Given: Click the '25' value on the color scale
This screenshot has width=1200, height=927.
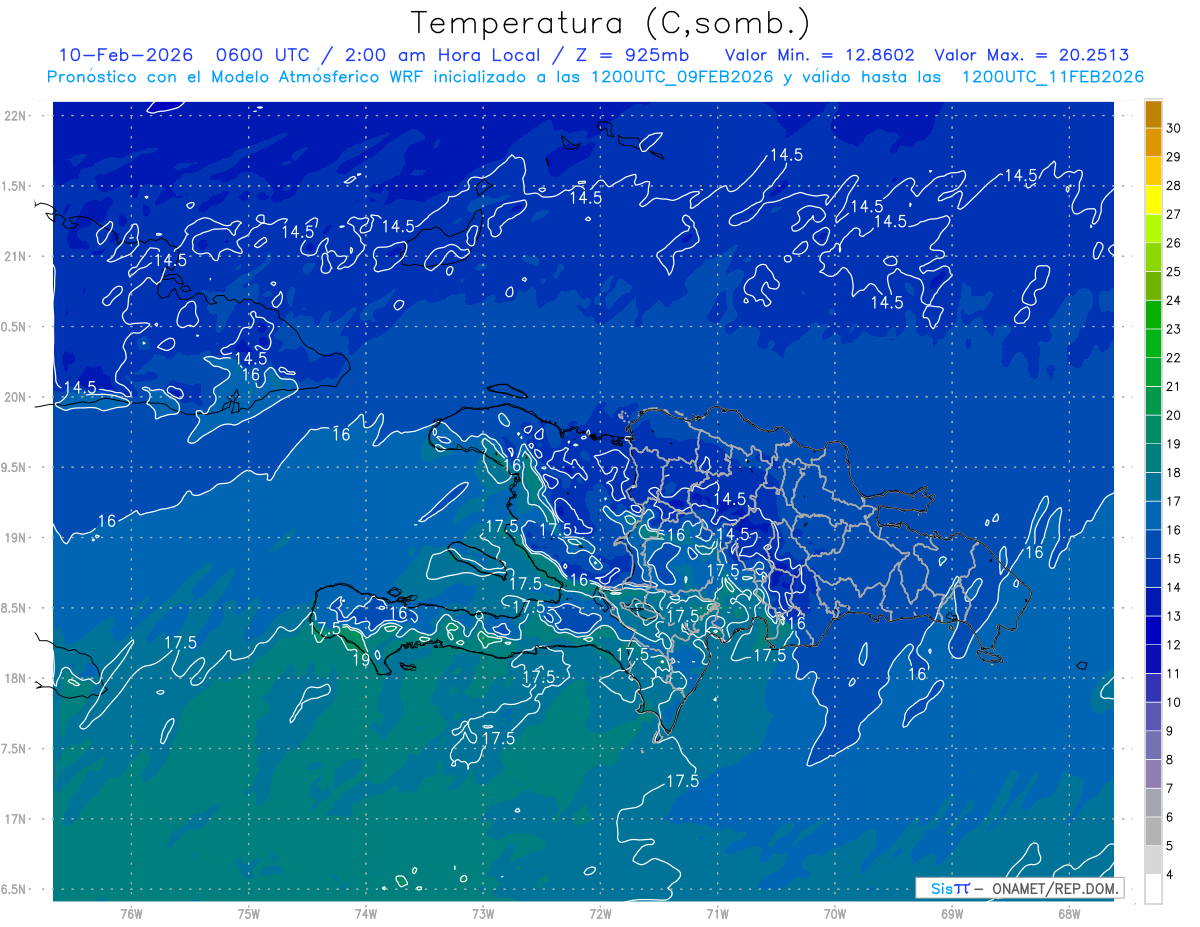Looking at the screenshot, I should (x=1173, y=272).
